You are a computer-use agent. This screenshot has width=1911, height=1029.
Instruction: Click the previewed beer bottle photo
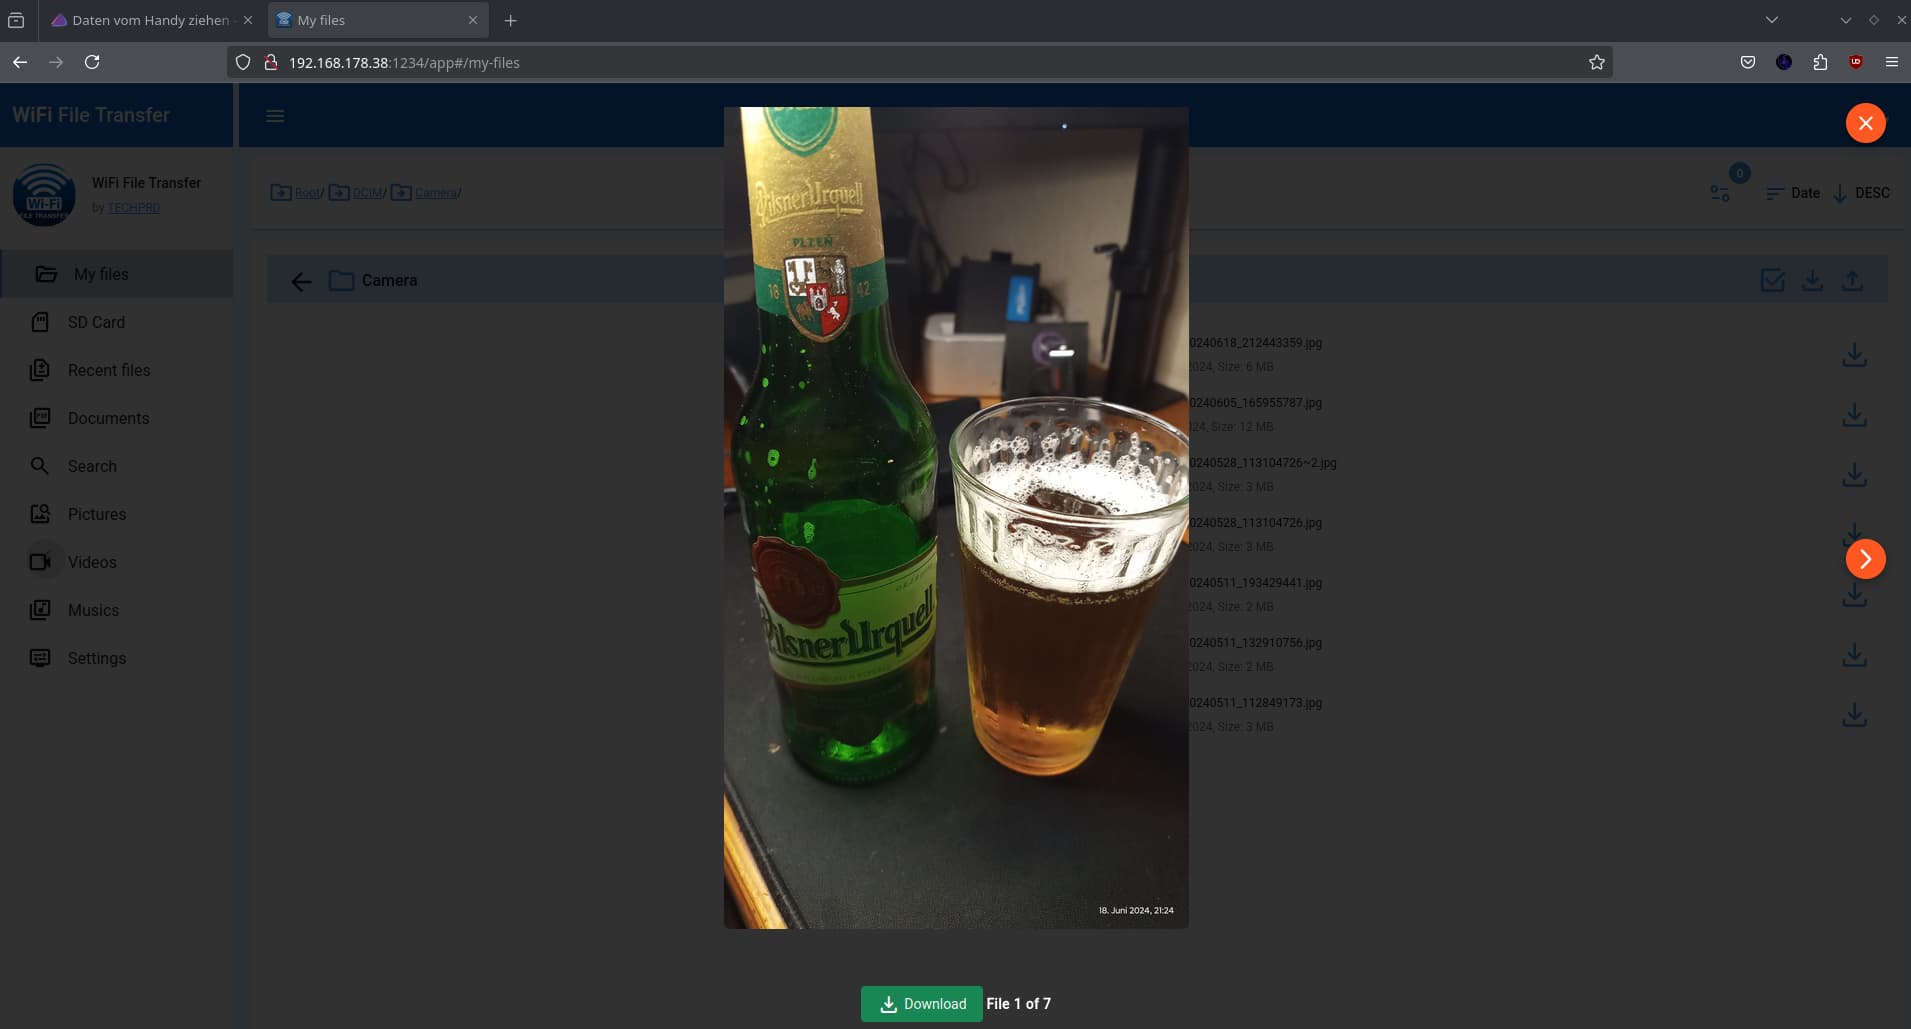click(x=956, y=518)
